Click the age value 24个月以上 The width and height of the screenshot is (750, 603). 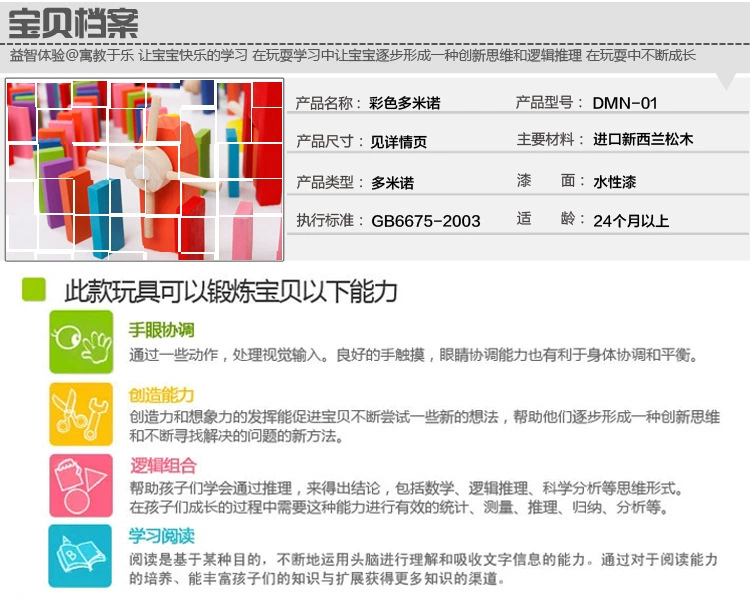point(631,221)
